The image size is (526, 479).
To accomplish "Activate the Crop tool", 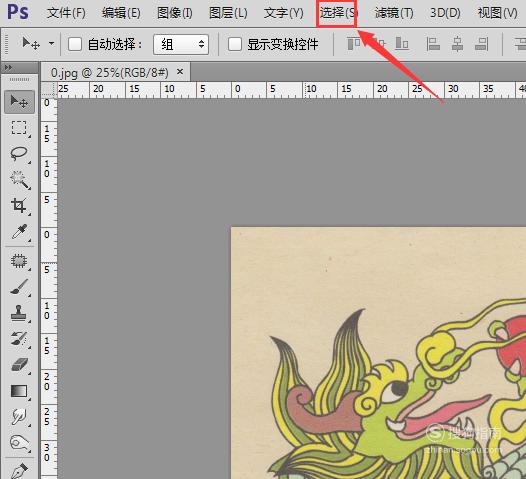I will pyautogui.click(x=19, y=205).
